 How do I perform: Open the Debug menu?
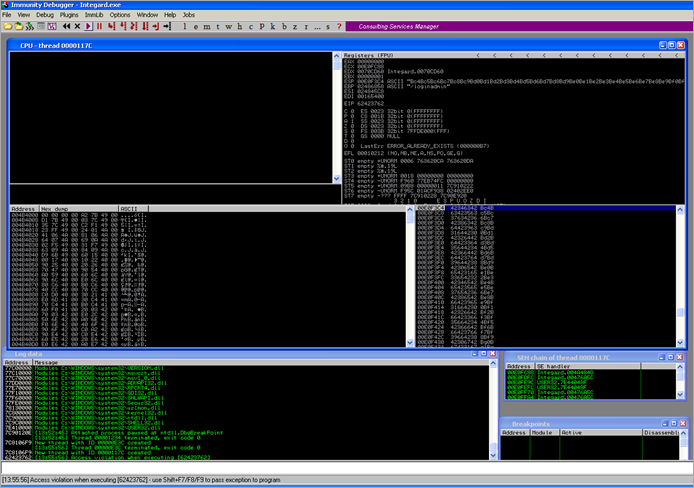(x=45, y=15)
